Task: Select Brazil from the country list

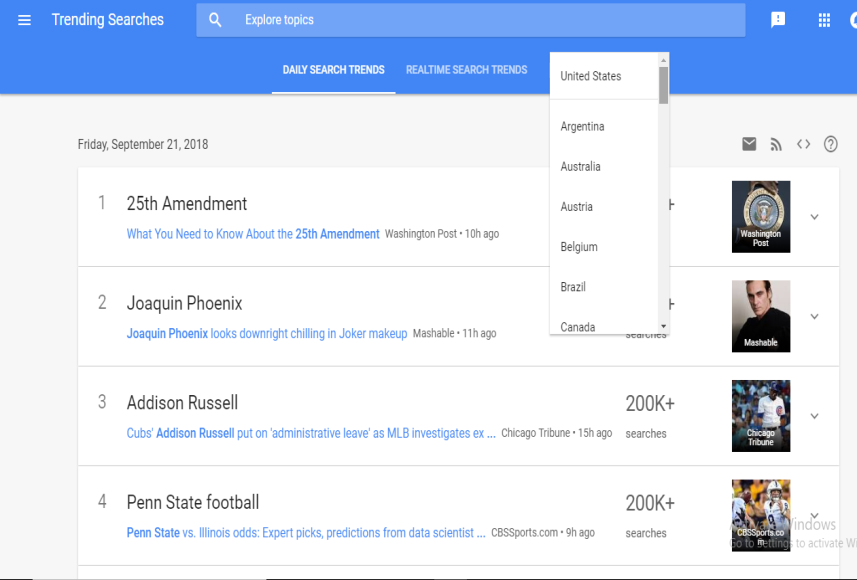Action: 604,287
